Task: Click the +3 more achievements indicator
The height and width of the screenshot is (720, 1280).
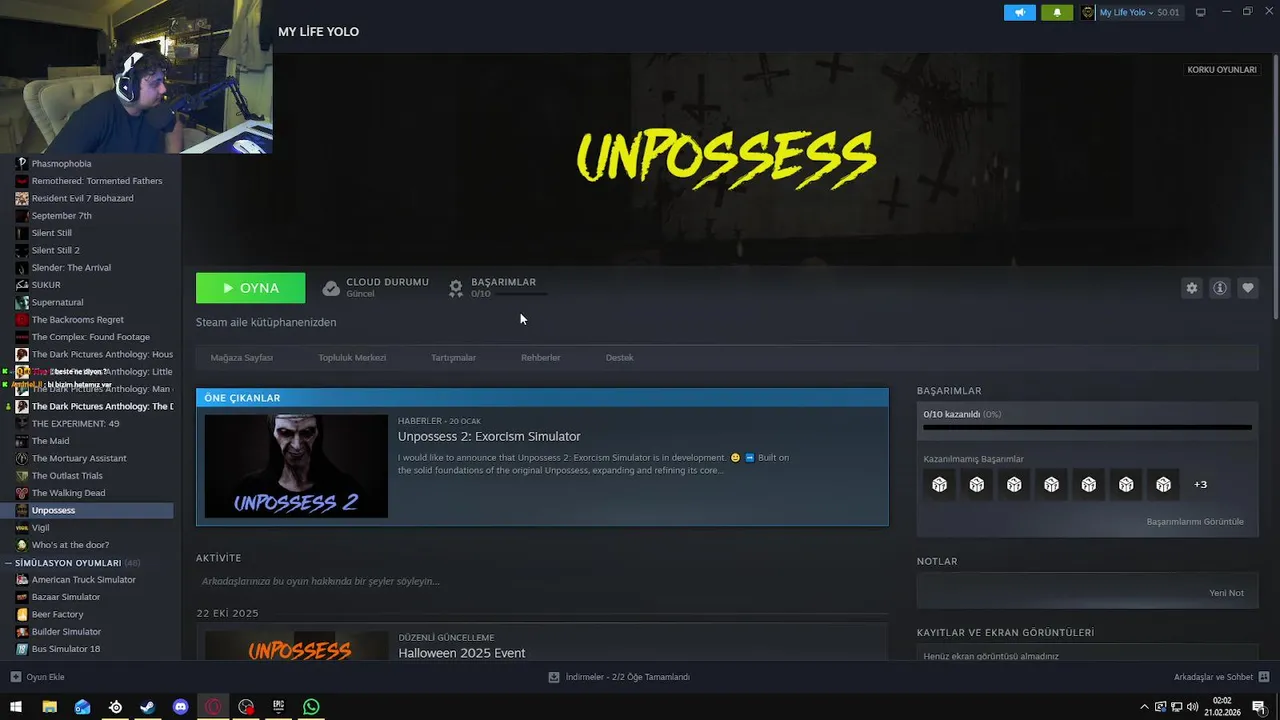Action: [x=1200, y=484]
